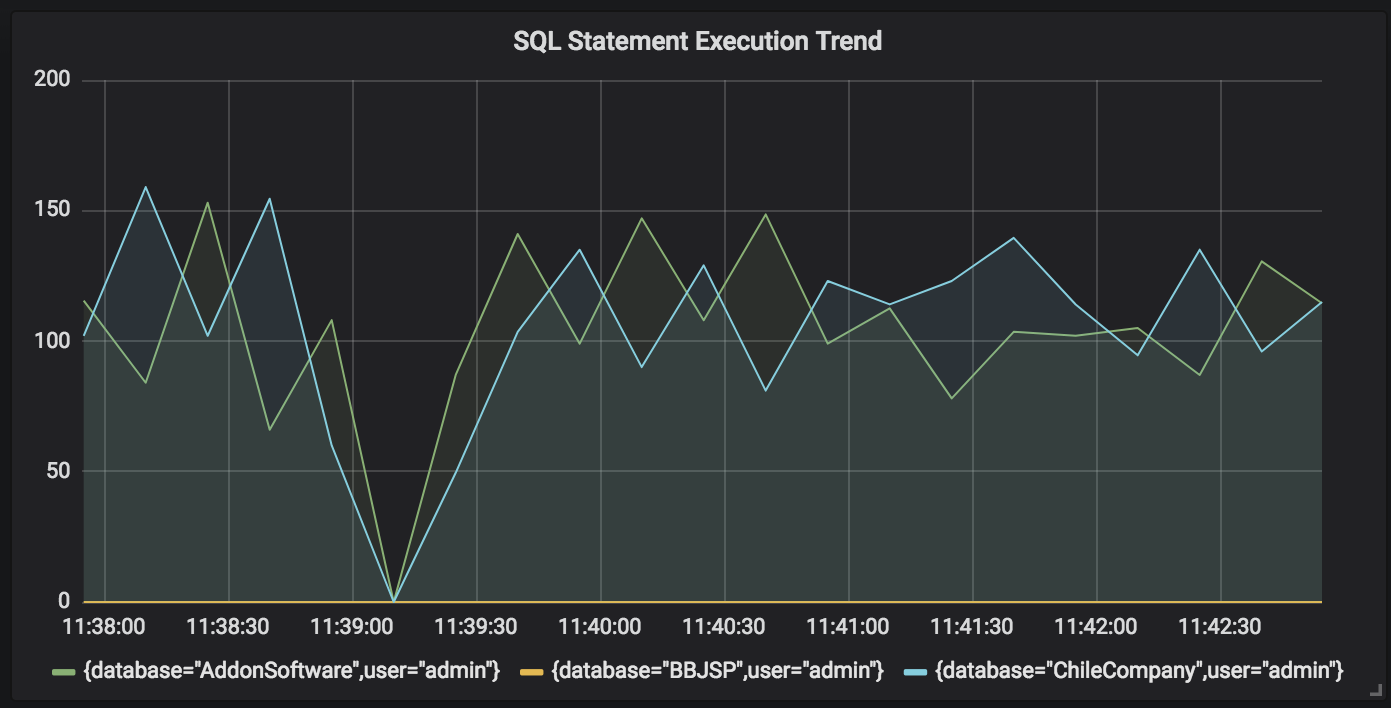This screenshot has width=1391, height=708.
Task: Click the 200 value on the Y axis
Action: [52, 80]
